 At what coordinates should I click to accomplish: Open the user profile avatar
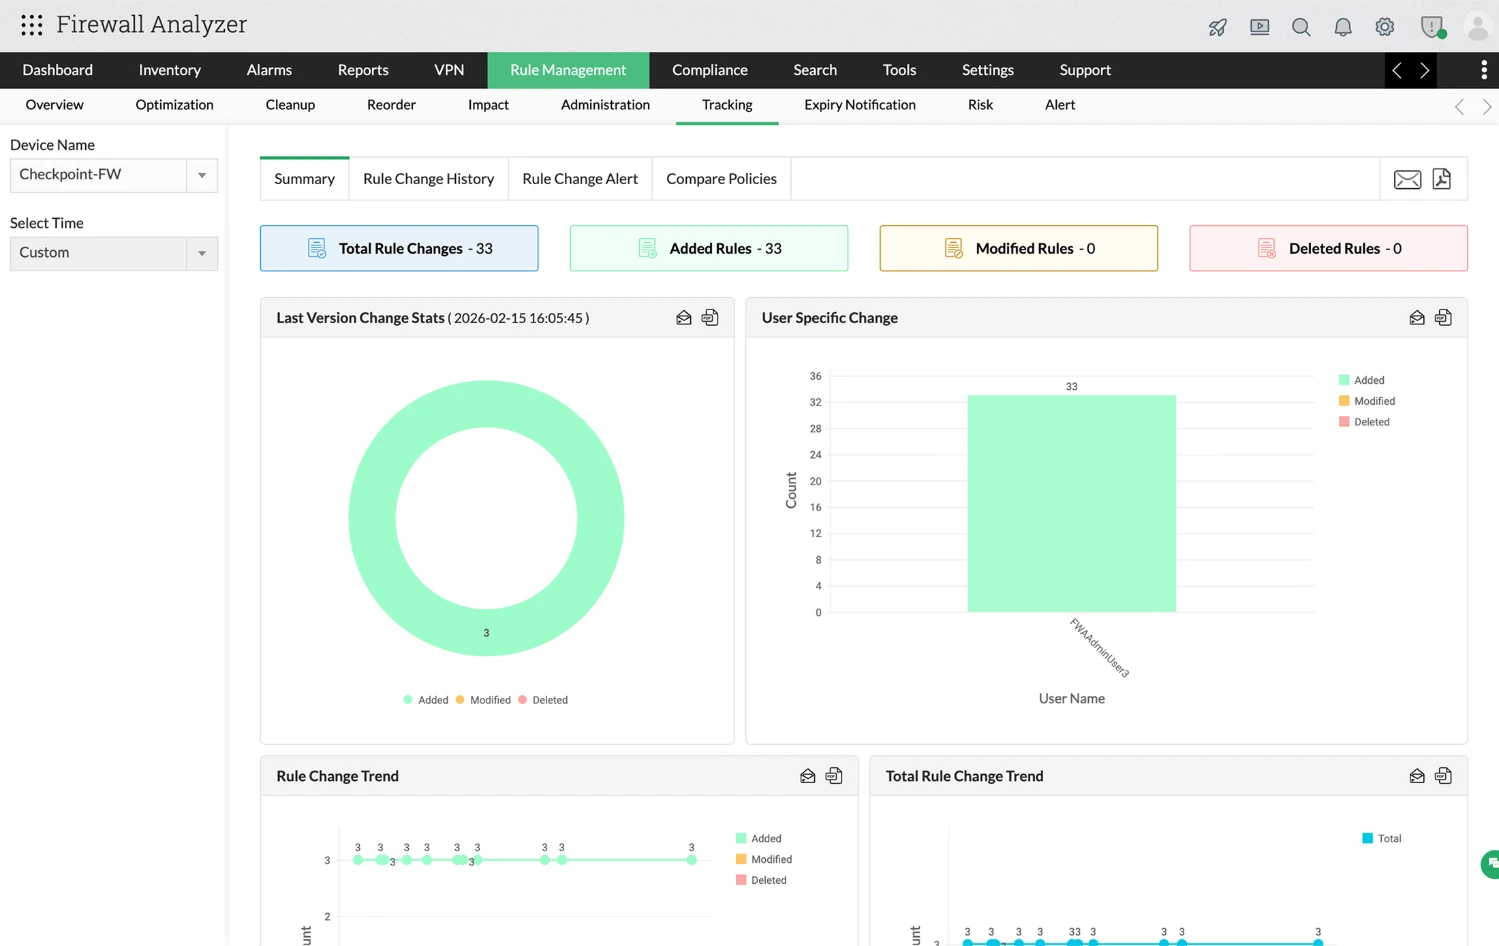(x=1477, y=27)
